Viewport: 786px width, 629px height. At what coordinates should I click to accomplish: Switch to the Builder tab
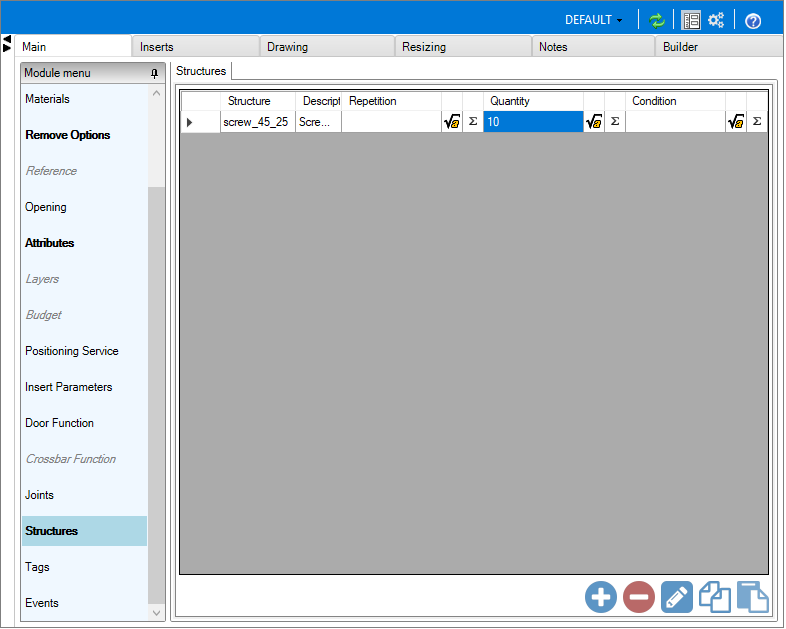tap(719, 47)
